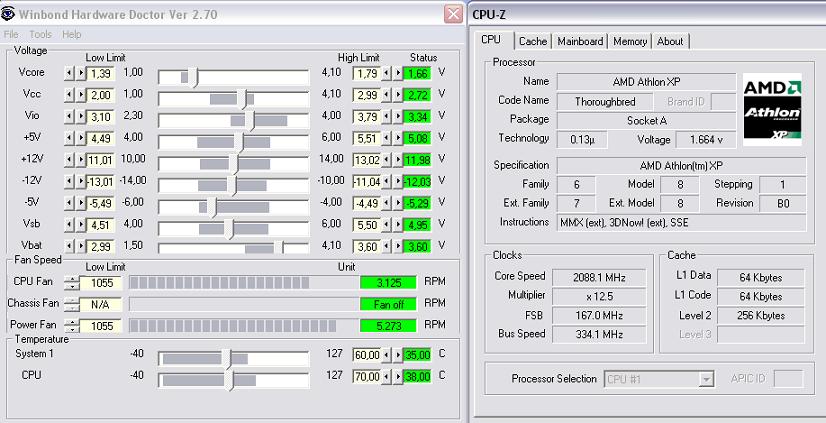Switch to the About tab in CPU-Z
The width and height of the screenshot is (826, 423).
[x=670, y=41]
